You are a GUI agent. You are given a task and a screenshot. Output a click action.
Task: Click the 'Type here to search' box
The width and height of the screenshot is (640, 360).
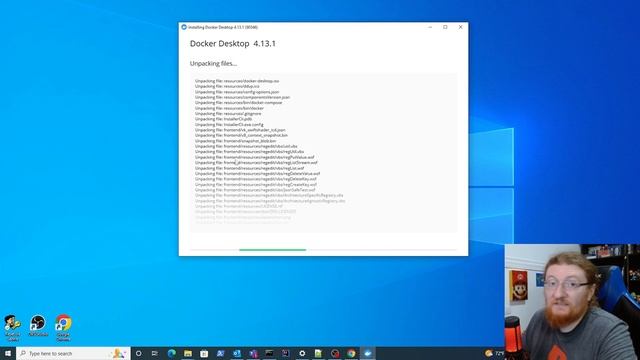[73, 353]
